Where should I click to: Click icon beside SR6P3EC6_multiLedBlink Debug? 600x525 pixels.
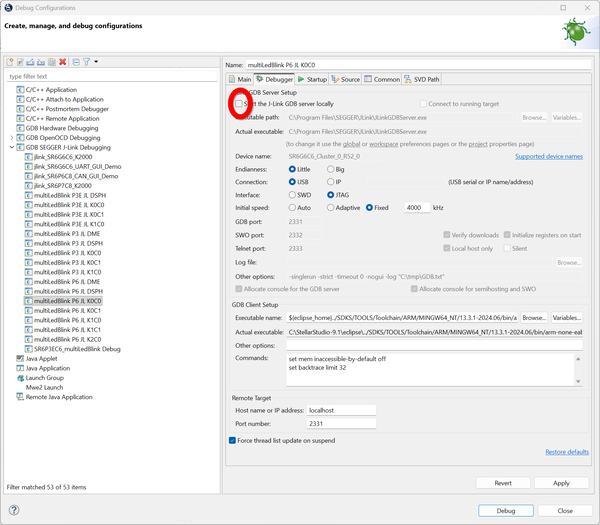coord(29,349)
